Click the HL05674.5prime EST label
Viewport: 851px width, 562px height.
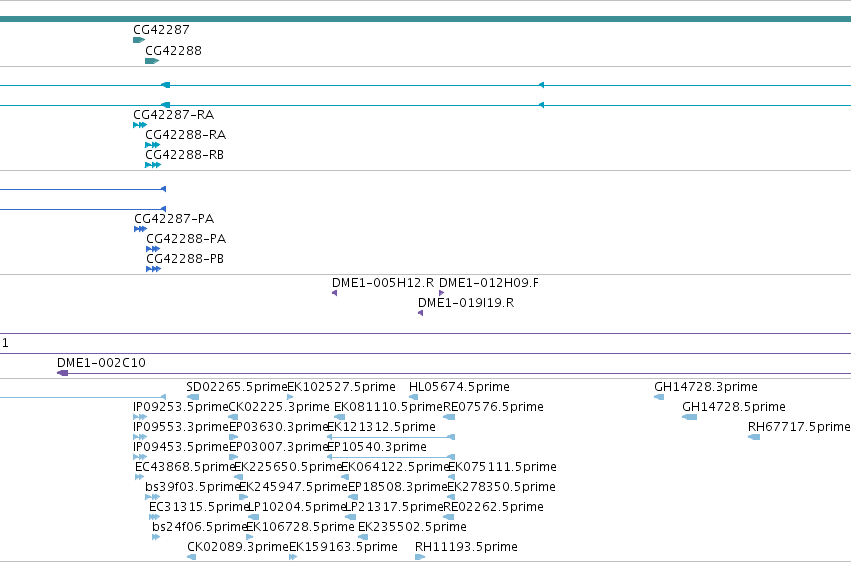coord(459,387)
